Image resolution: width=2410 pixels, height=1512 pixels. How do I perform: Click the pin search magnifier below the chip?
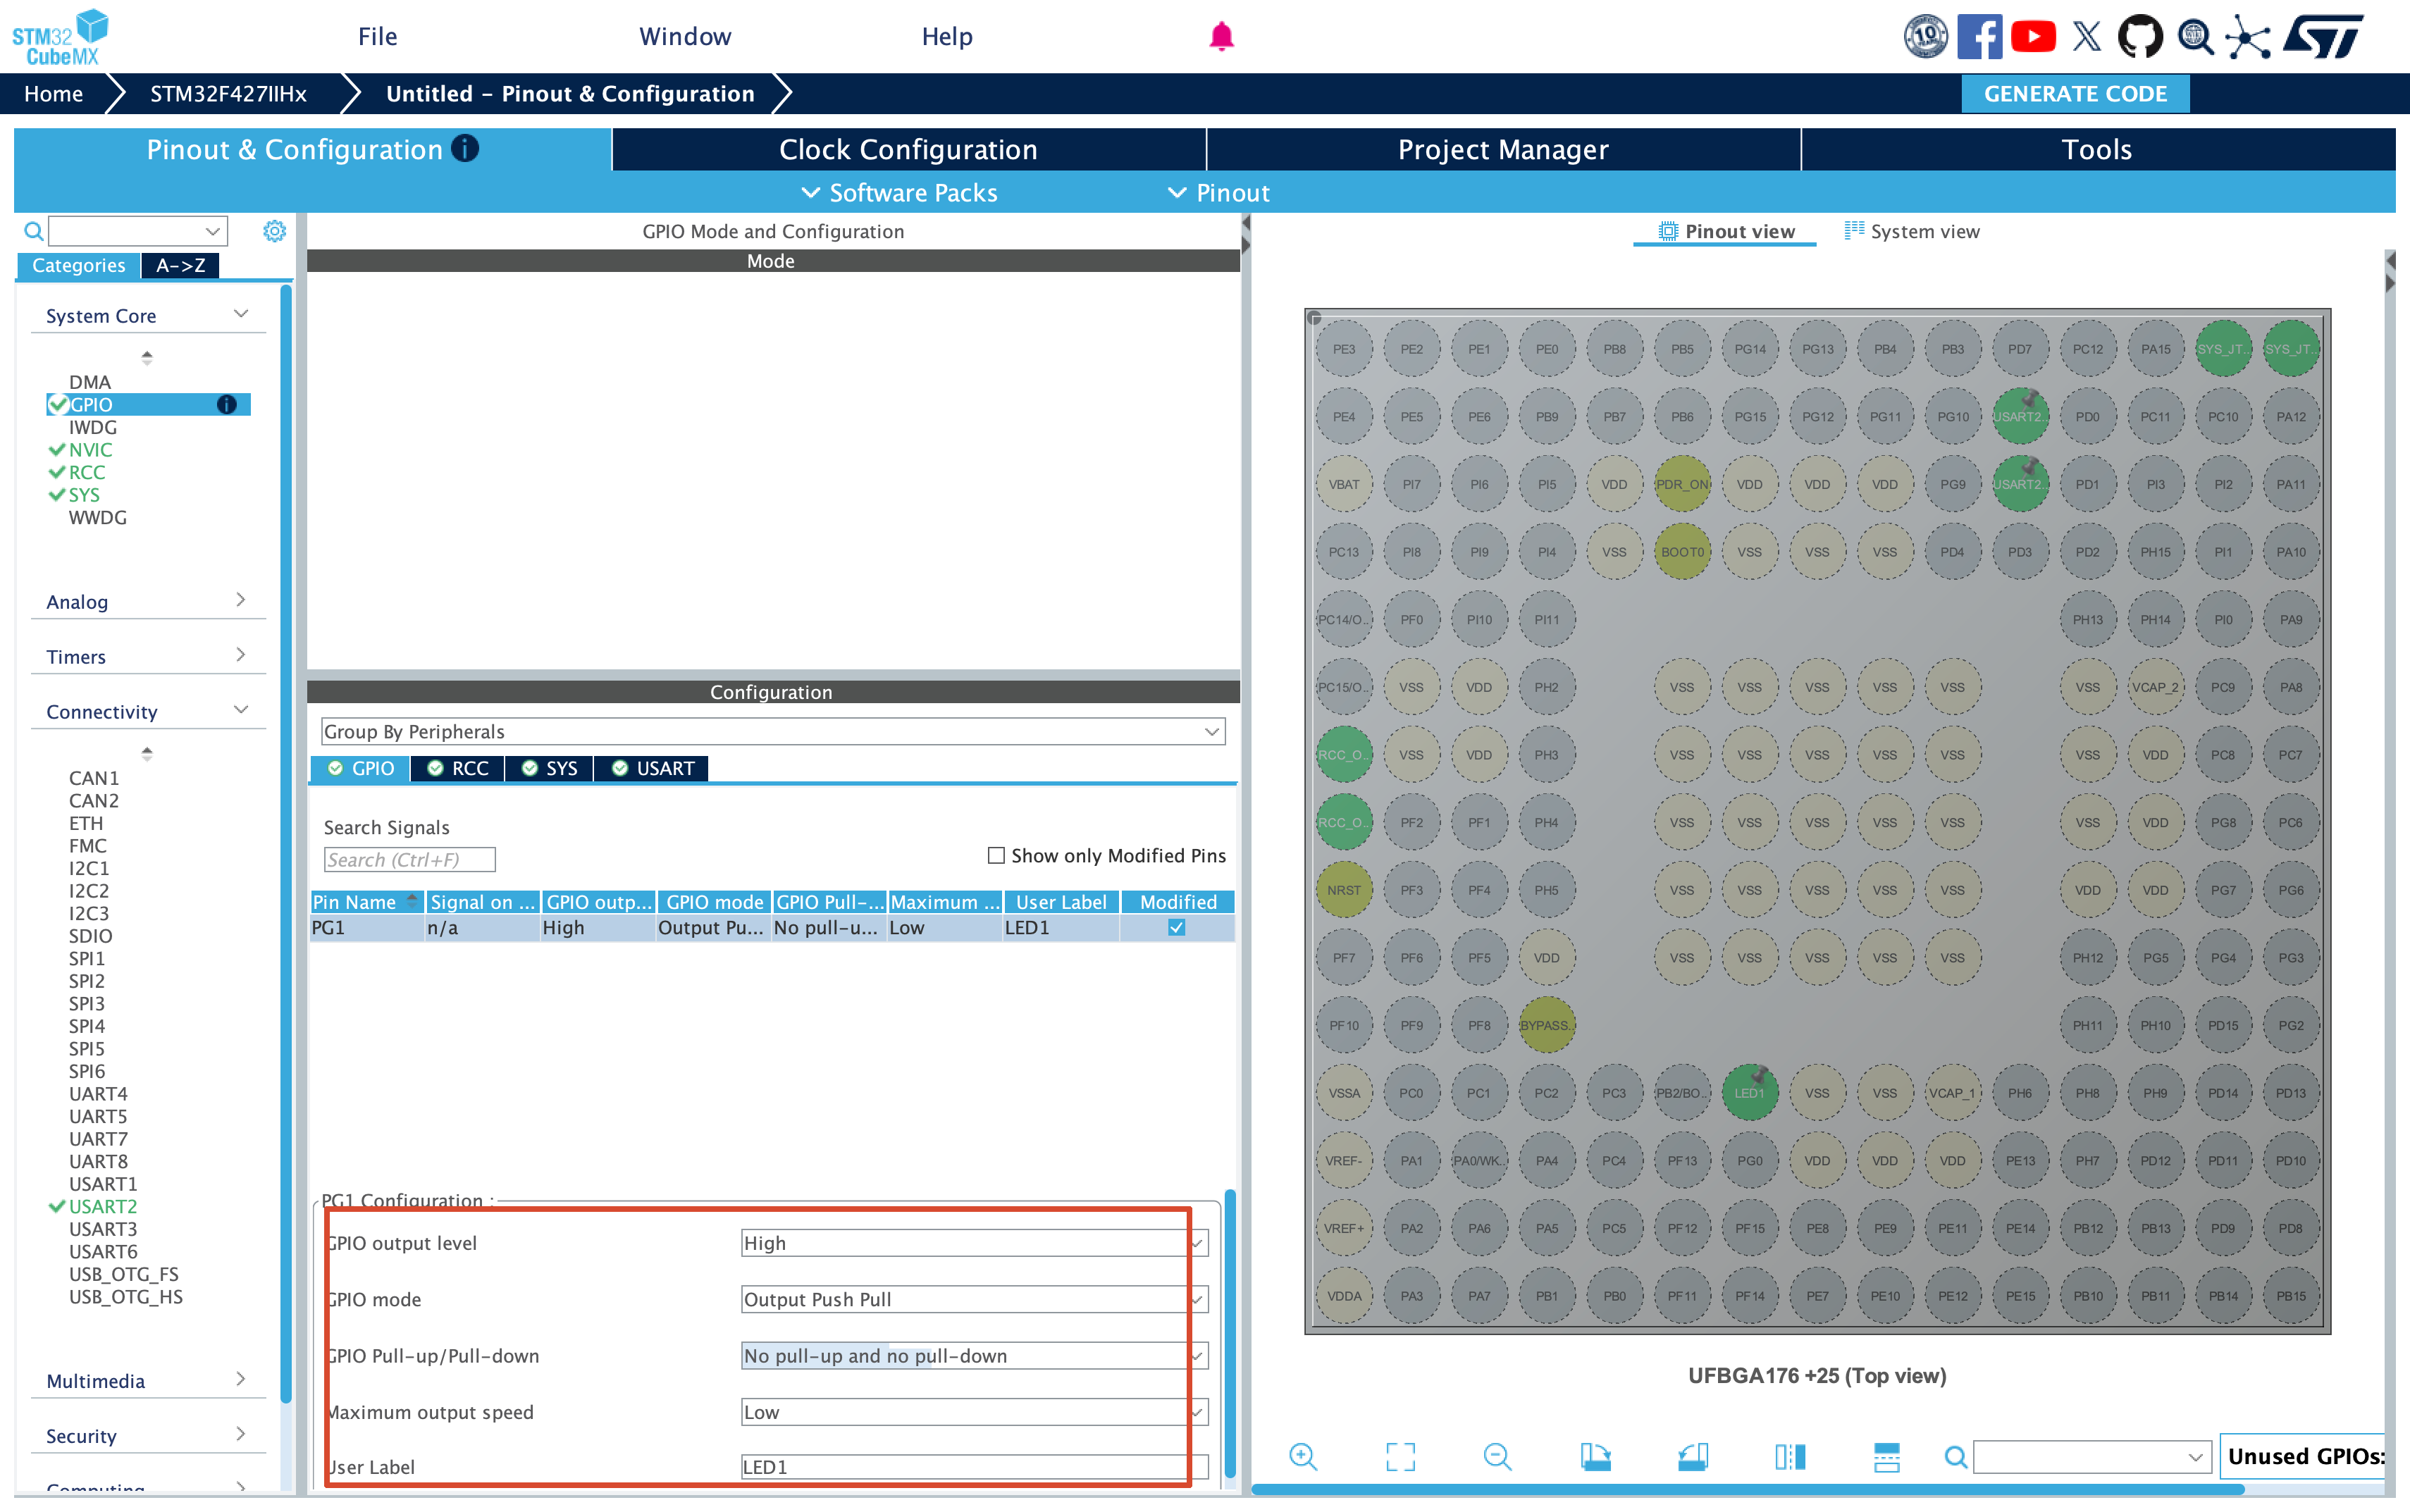click(1955, 1456)
